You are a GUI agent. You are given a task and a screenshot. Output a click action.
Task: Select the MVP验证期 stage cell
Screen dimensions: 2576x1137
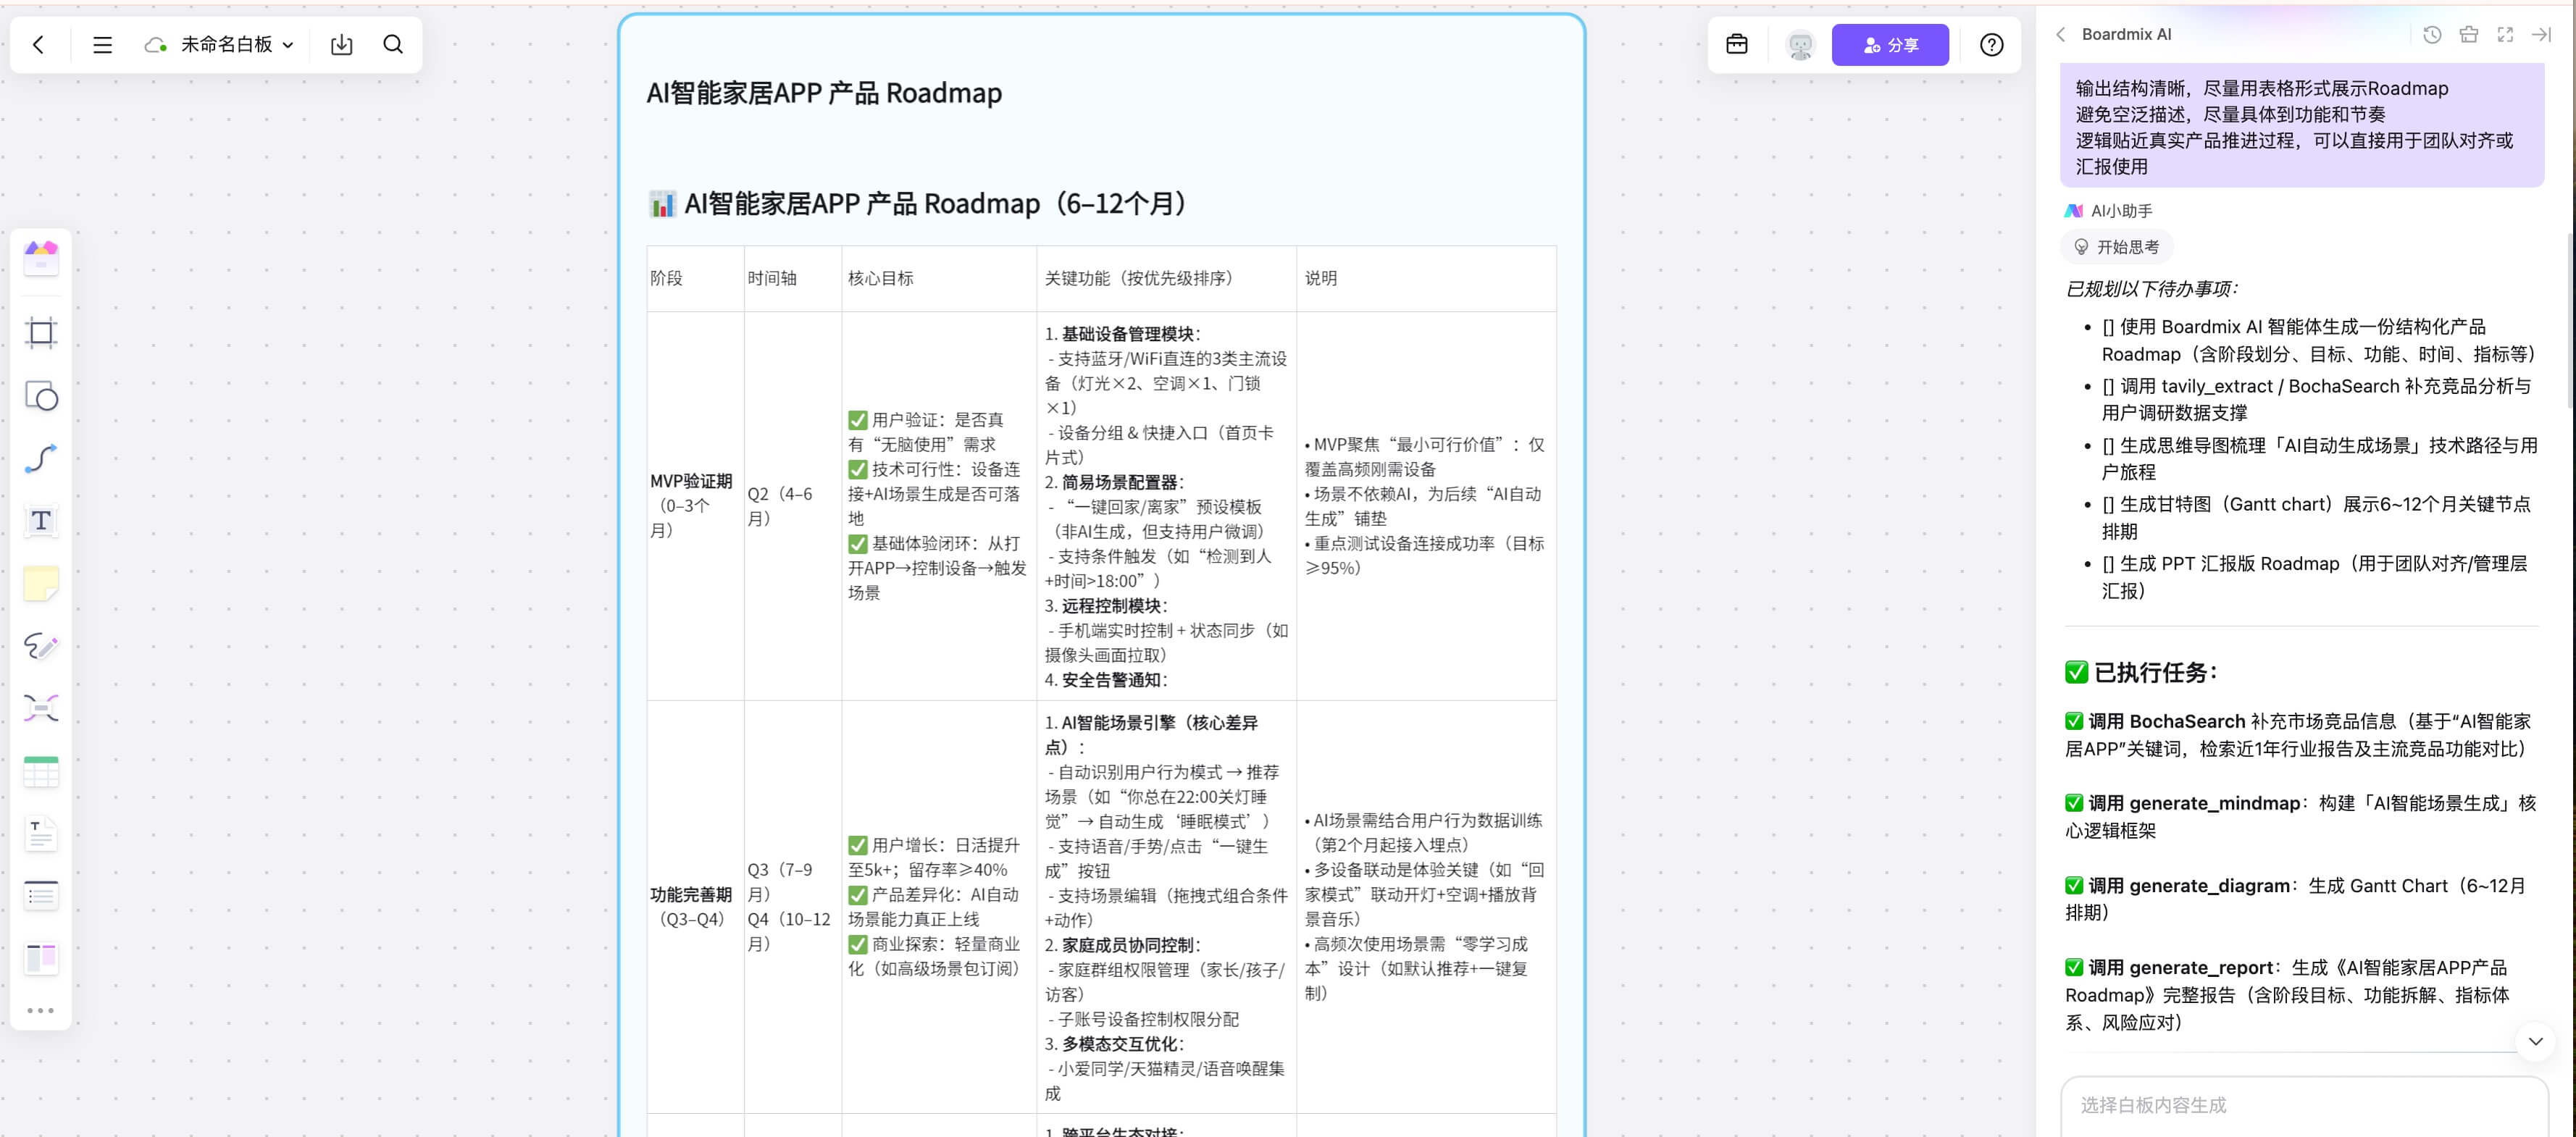coord(694,506)
